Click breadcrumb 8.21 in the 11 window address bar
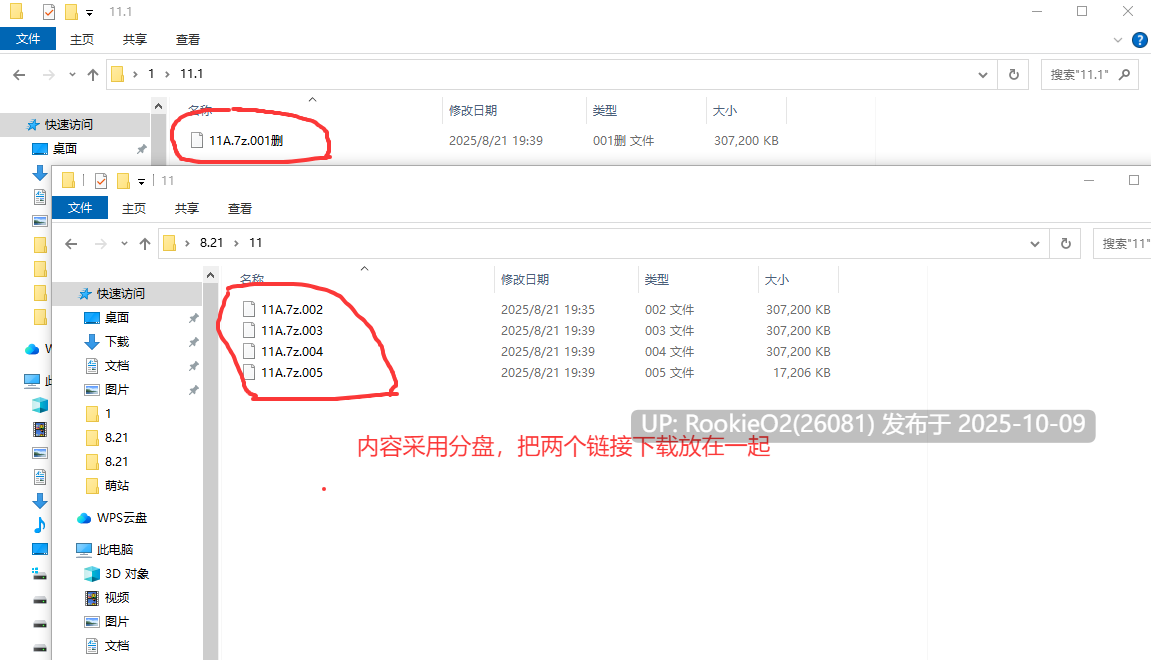 [211, 243]
